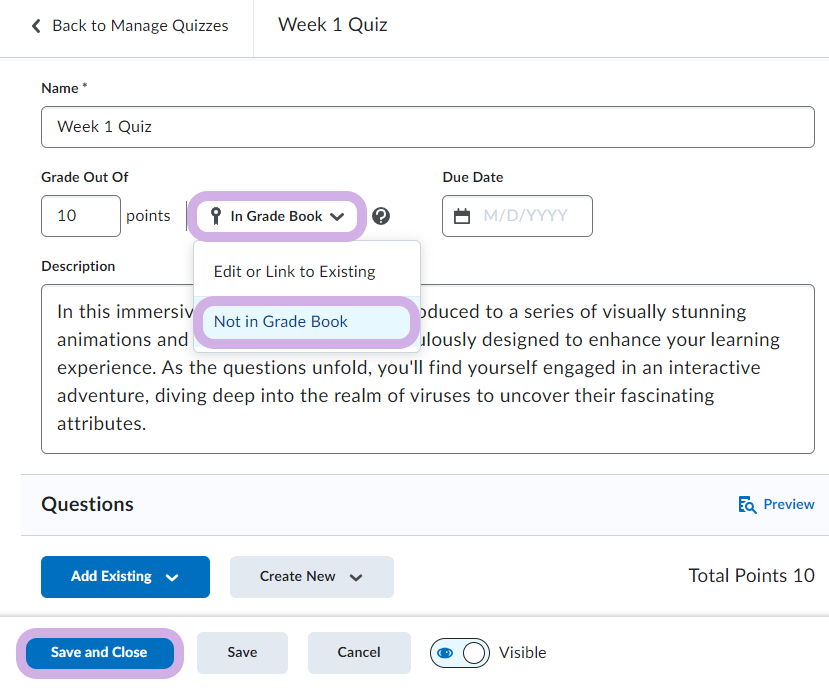Click the back chevron arrow icon

(x=37, y=26)
